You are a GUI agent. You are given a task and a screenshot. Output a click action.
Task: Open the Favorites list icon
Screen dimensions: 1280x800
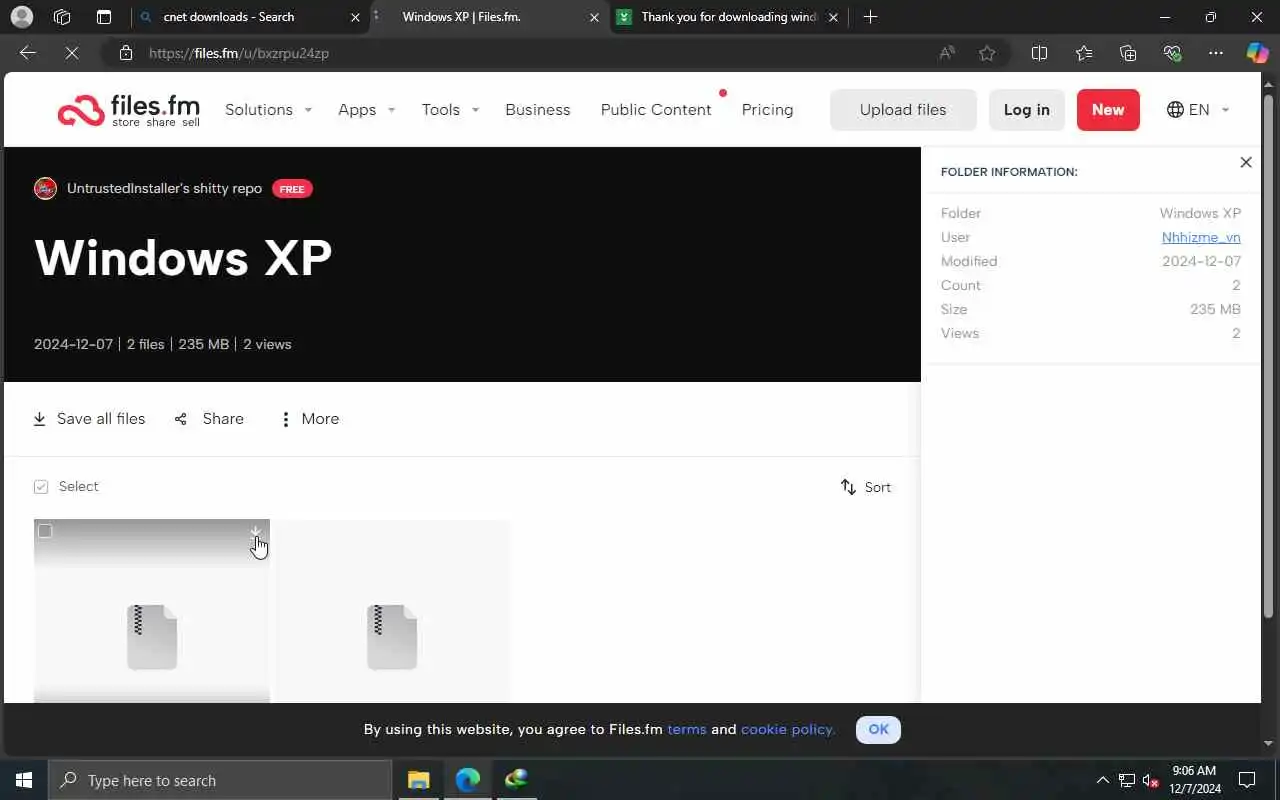pyautogui.click(x=1084, y=53)
